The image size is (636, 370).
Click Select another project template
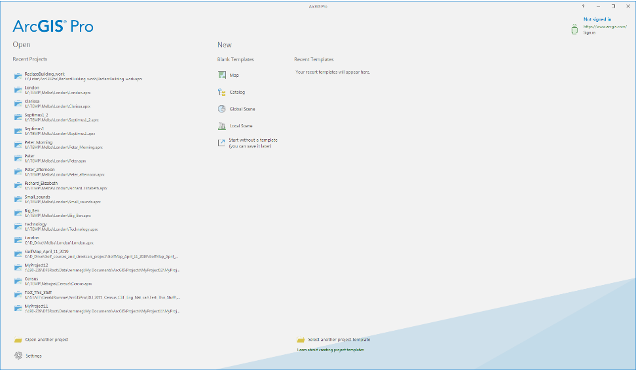coord(333,340)
